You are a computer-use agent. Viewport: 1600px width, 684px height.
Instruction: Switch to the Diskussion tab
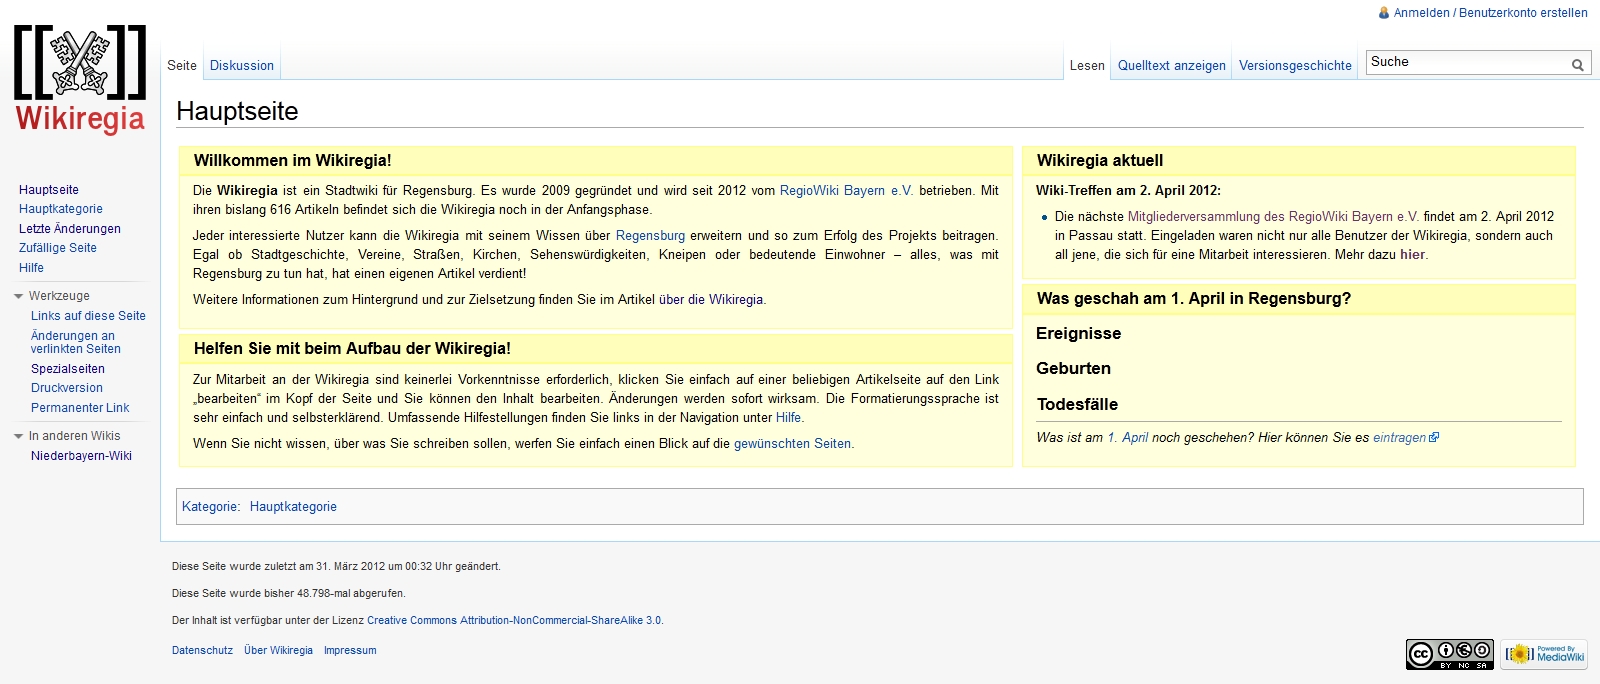point(242,66)
